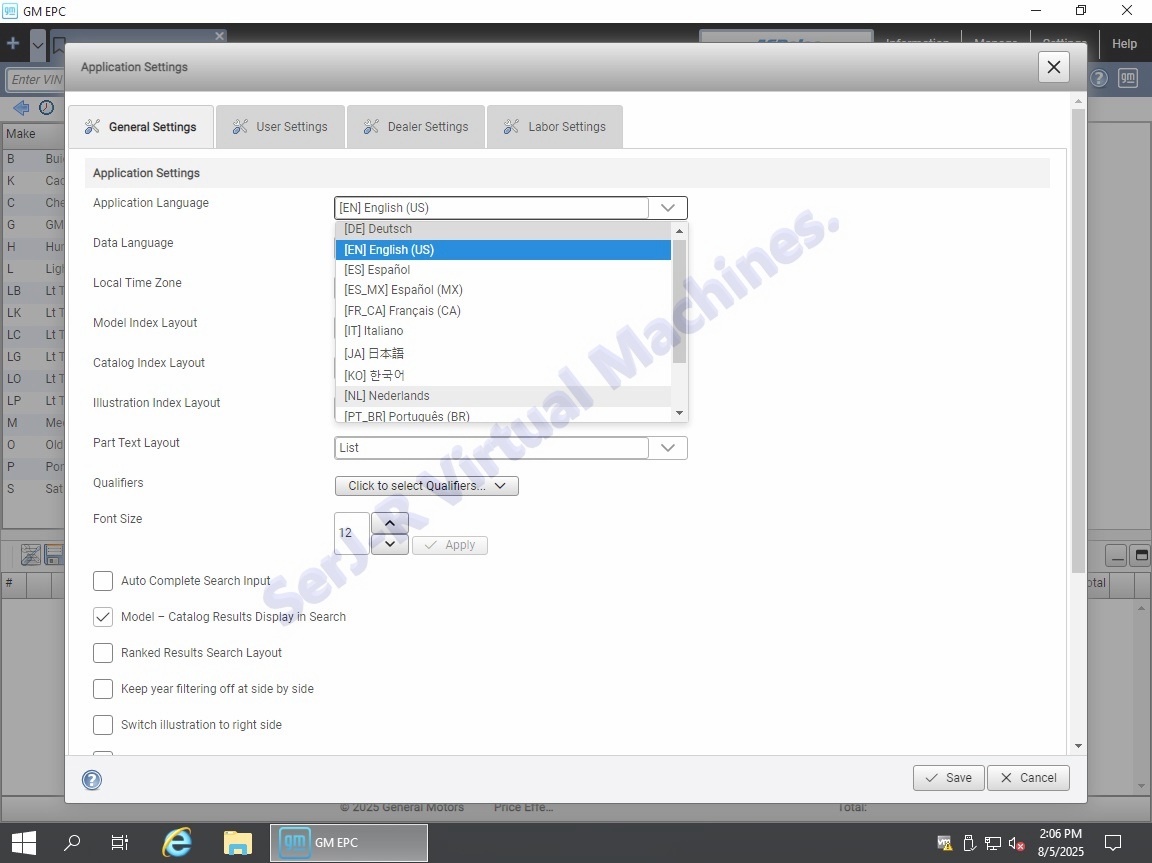Open the history clock icon

coord(46,108)
